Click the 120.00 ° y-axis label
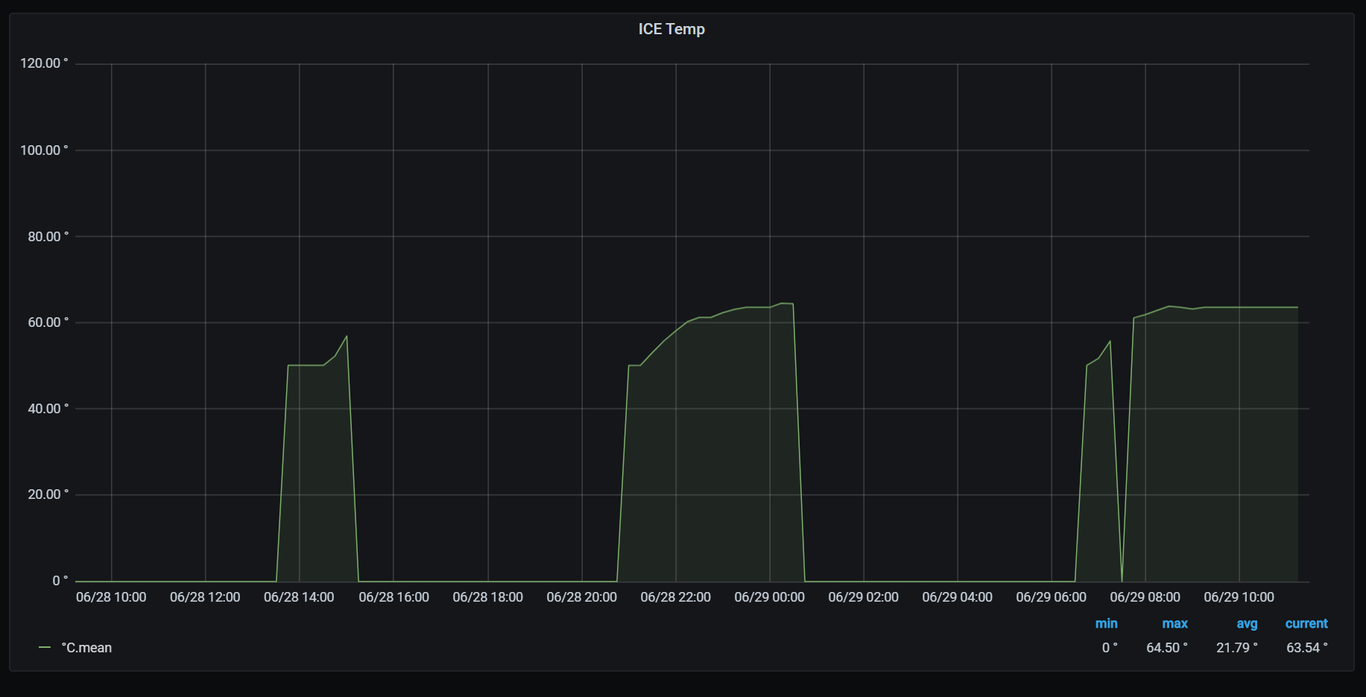The width and height of the screenshot is (1366, 697). pos(45,64)
